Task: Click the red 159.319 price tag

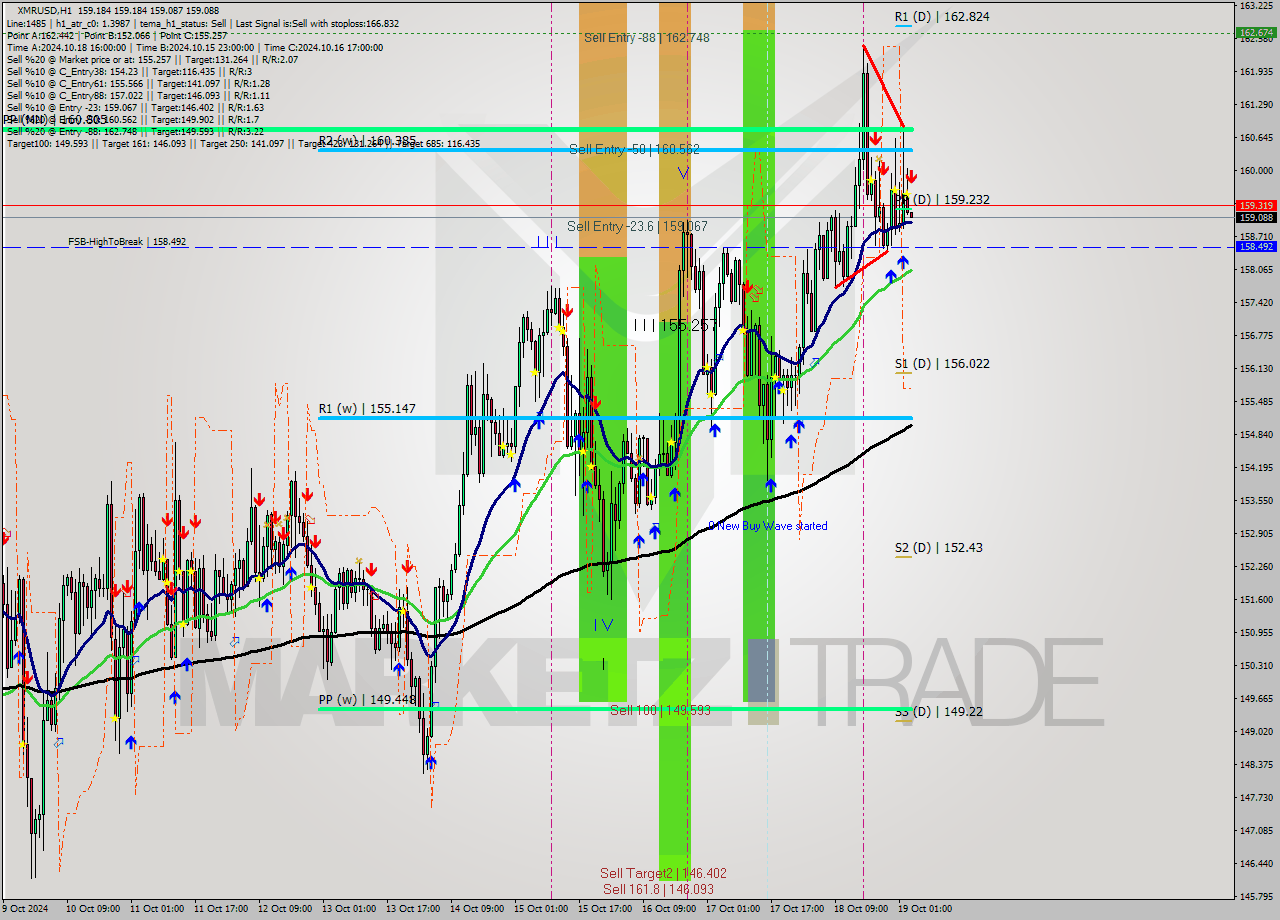Action: point(1256,205)
